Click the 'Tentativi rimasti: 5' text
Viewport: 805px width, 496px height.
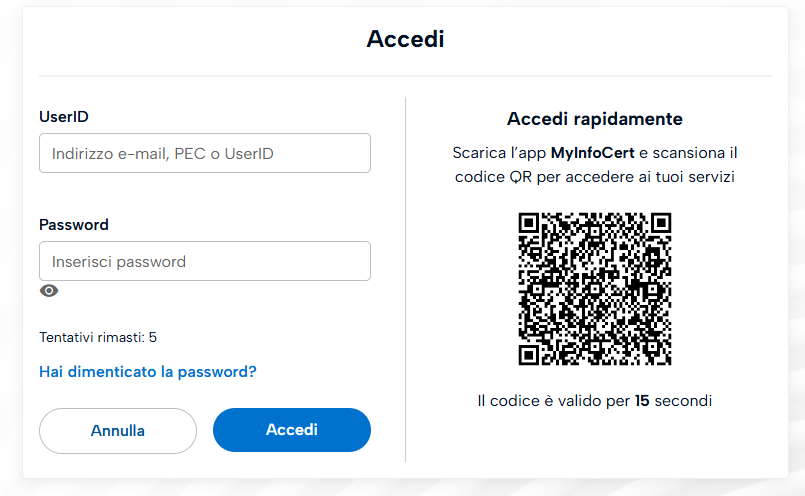[x=98, y=337]
